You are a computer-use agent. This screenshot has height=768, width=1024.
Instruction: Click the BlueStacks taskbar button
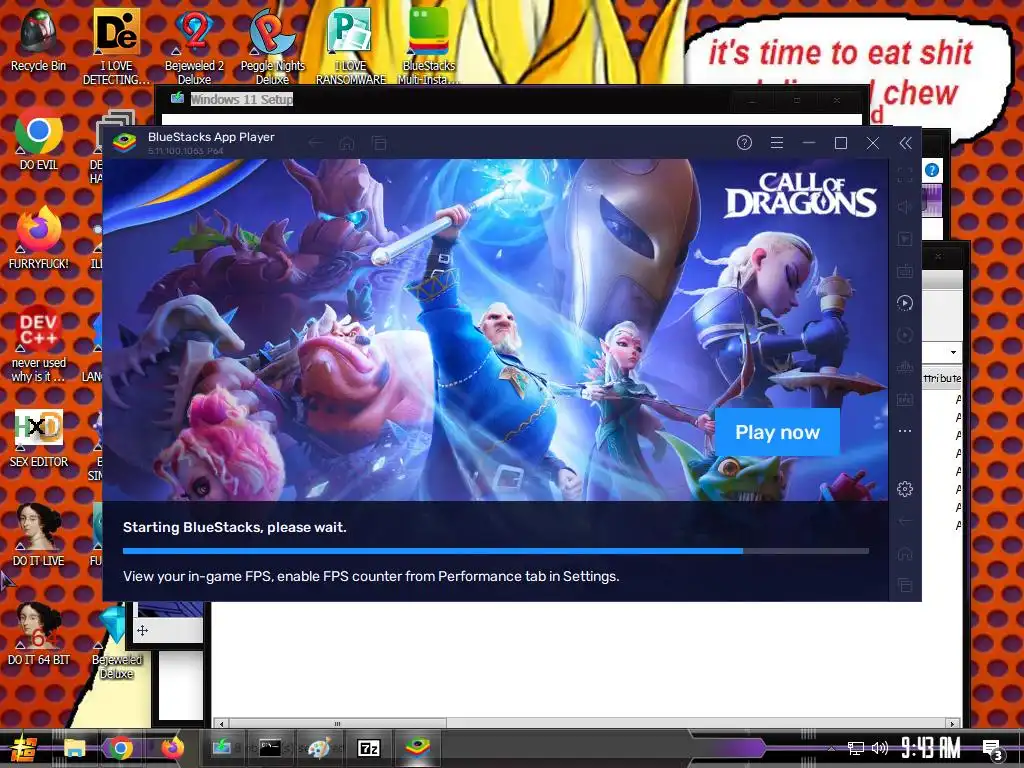(418, 747)
